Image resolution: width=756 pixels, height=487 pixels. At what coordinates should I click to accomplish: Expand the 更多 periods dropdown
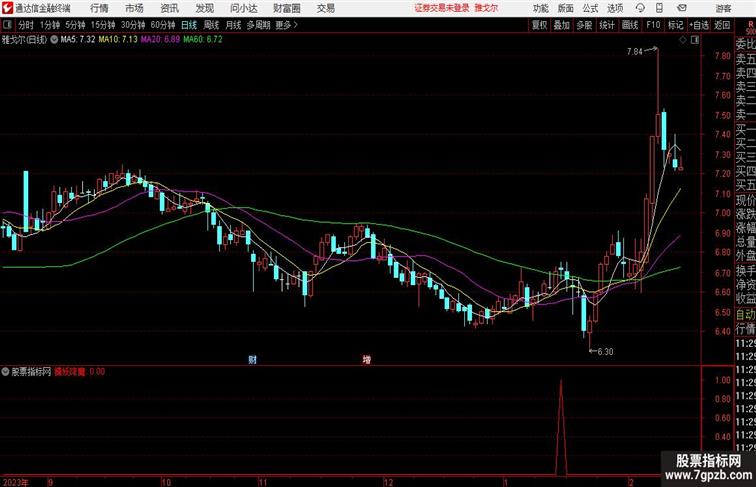[x=286, y=25]
